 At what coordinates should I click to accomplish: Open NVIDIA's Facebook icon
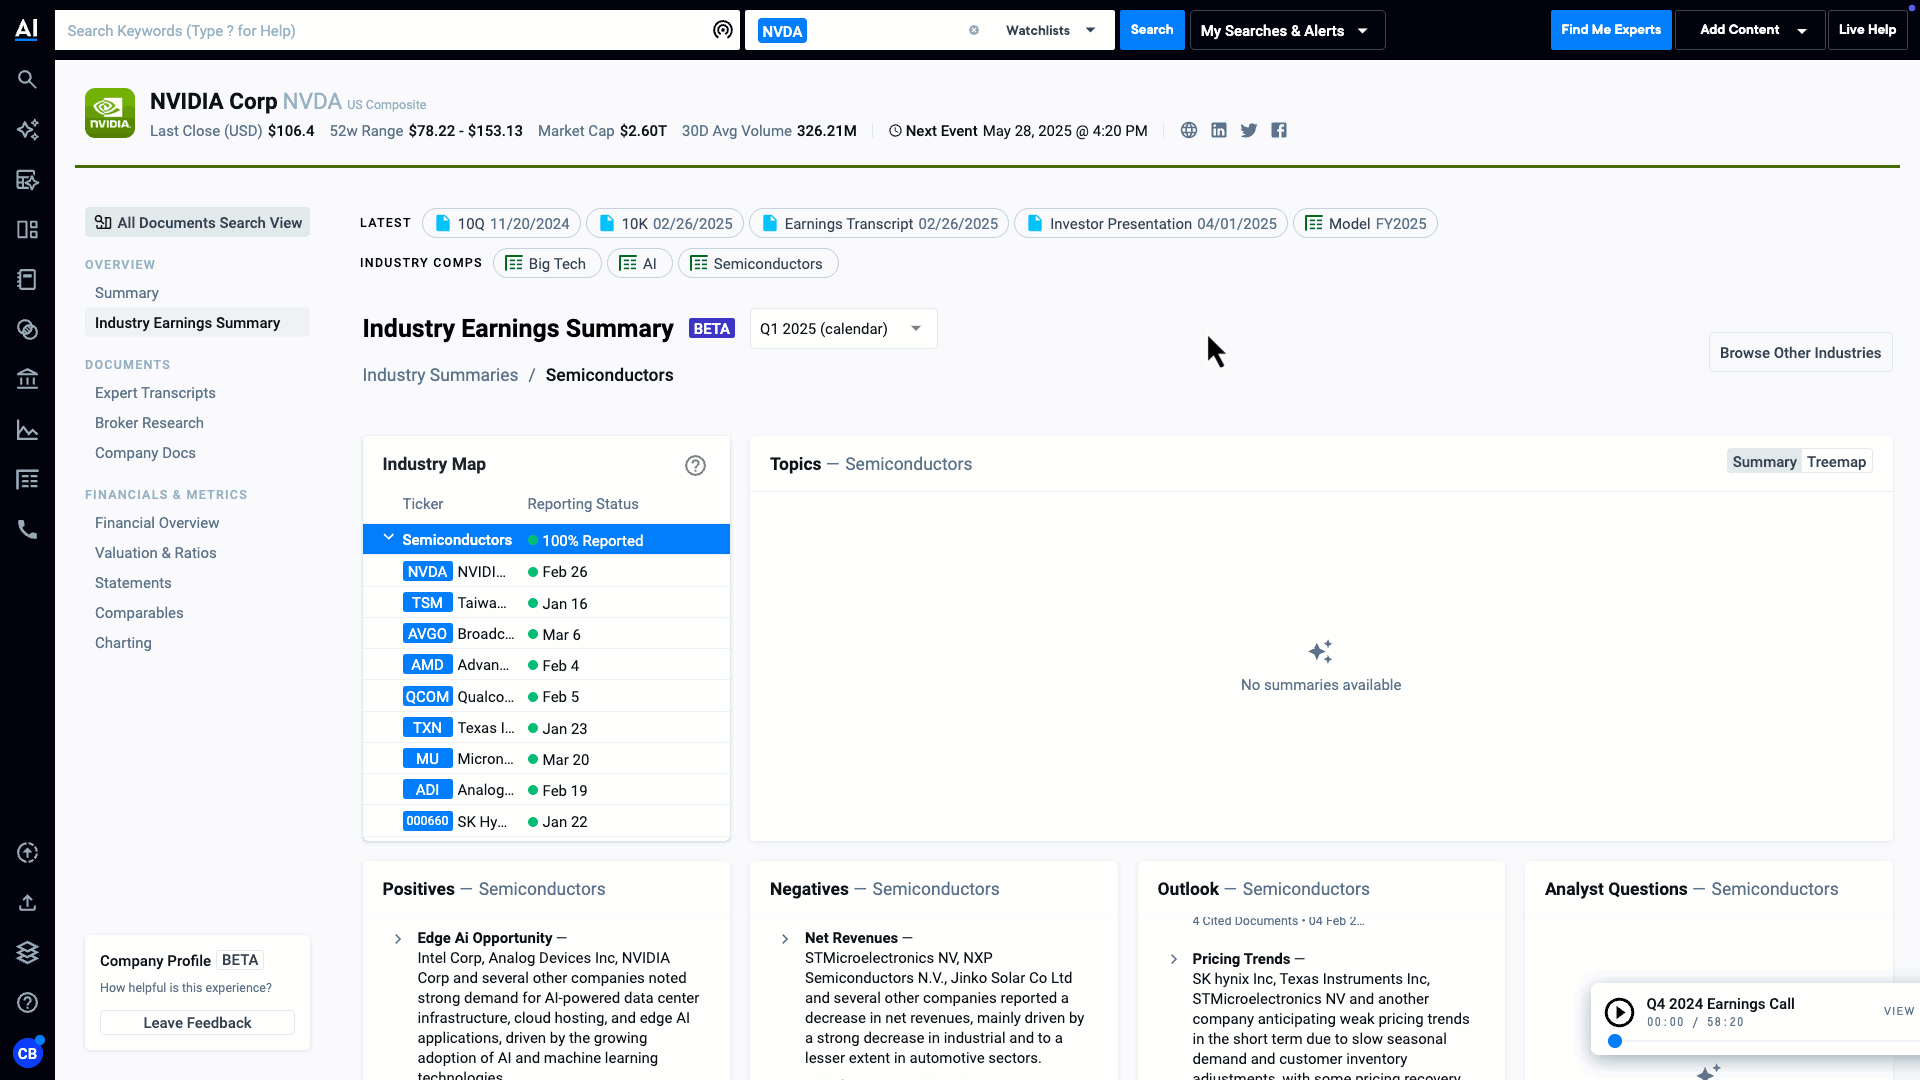[1278, 130]
